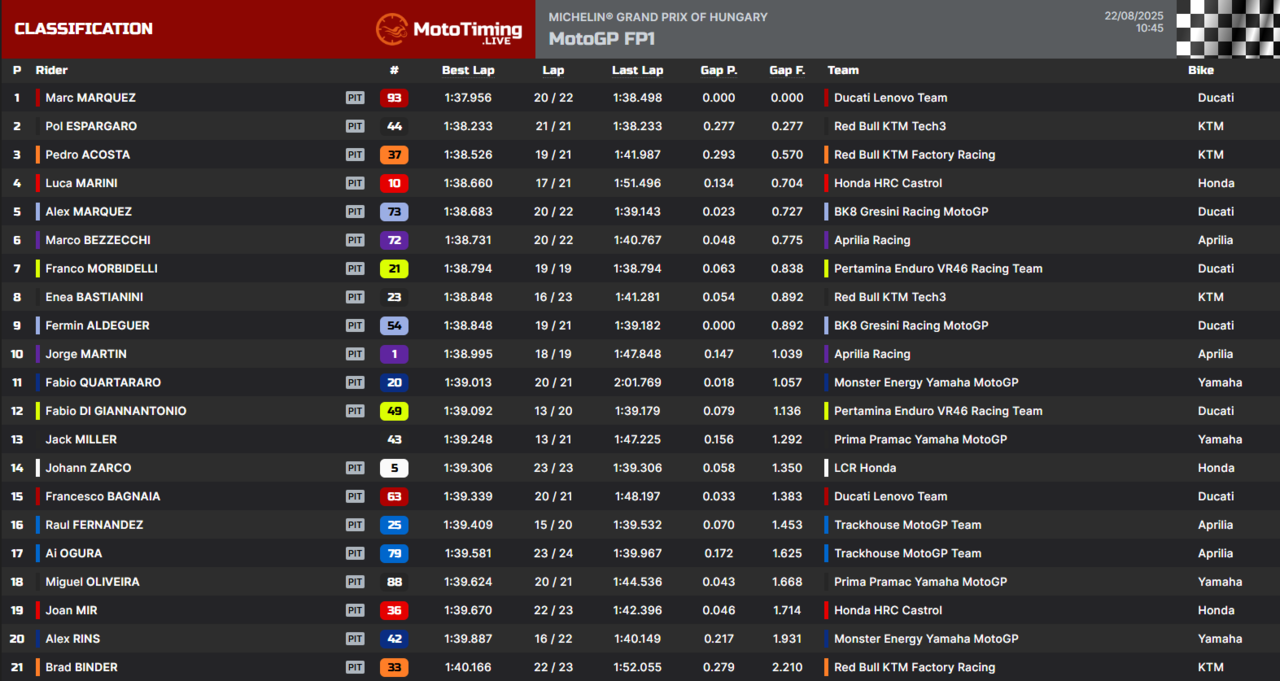Select rider name Raul FERNANDEZ
1280x681 pixels.
coord(94,525)
